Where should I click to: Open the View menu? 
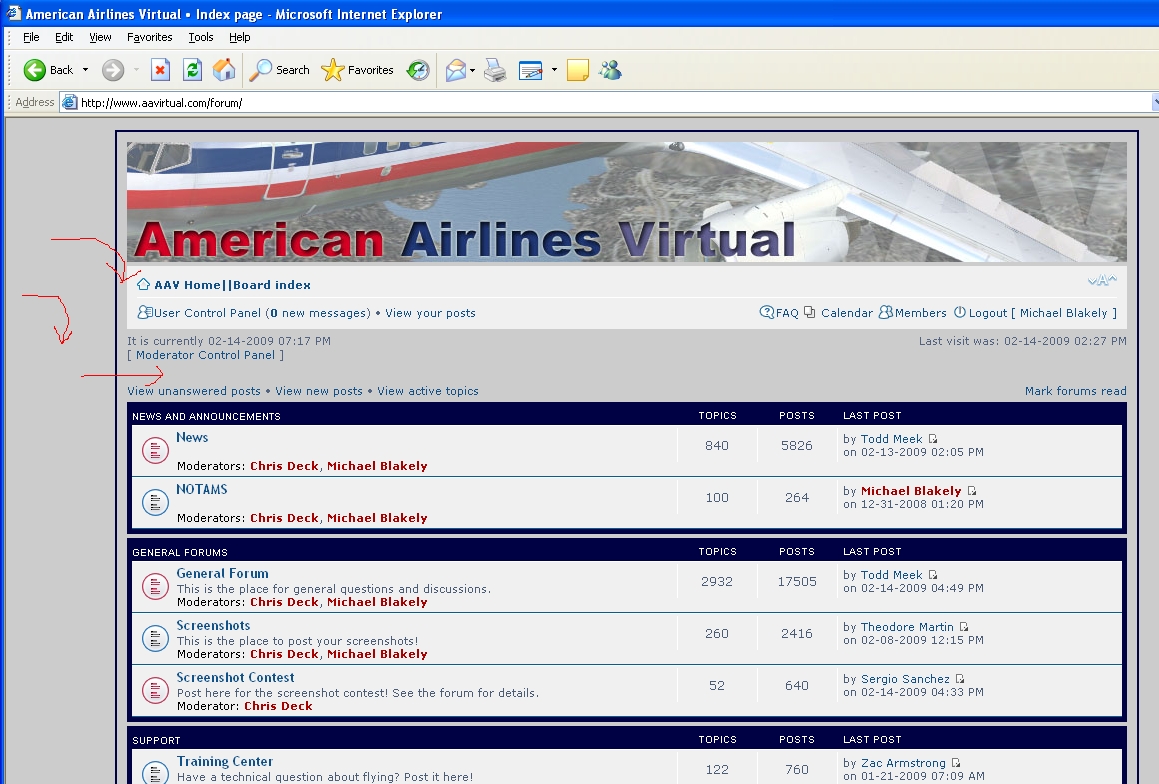[100, 37]
